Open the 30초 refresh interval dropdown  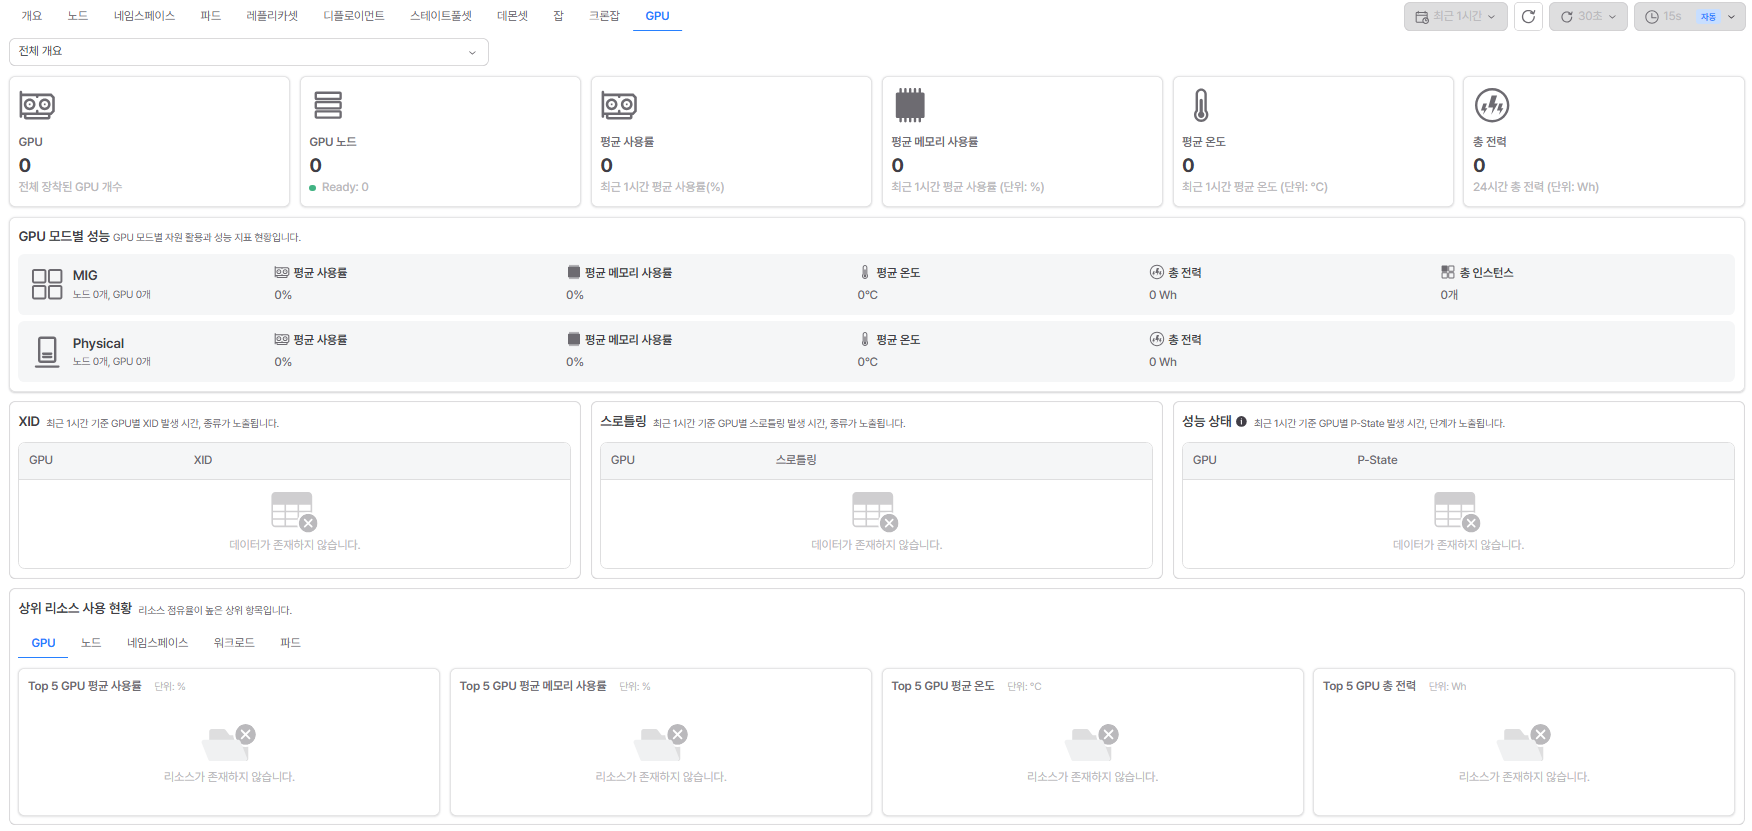coord(1587,17)
